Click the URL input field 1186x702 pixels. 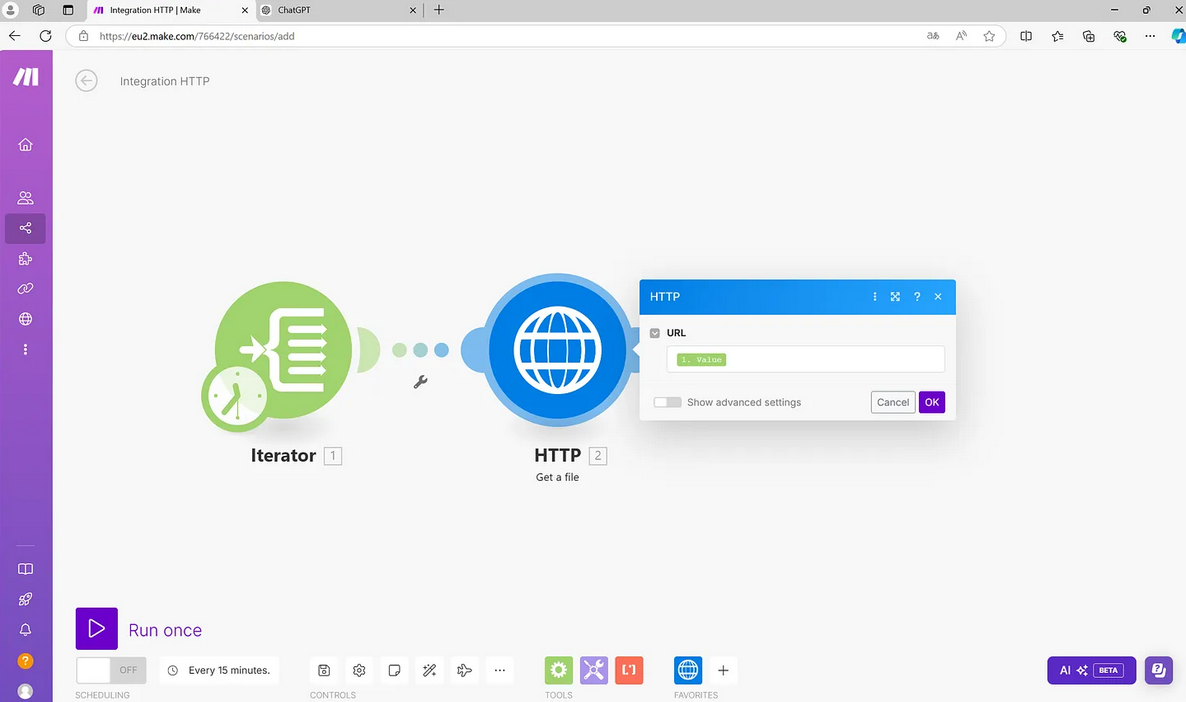pos(806,359)
